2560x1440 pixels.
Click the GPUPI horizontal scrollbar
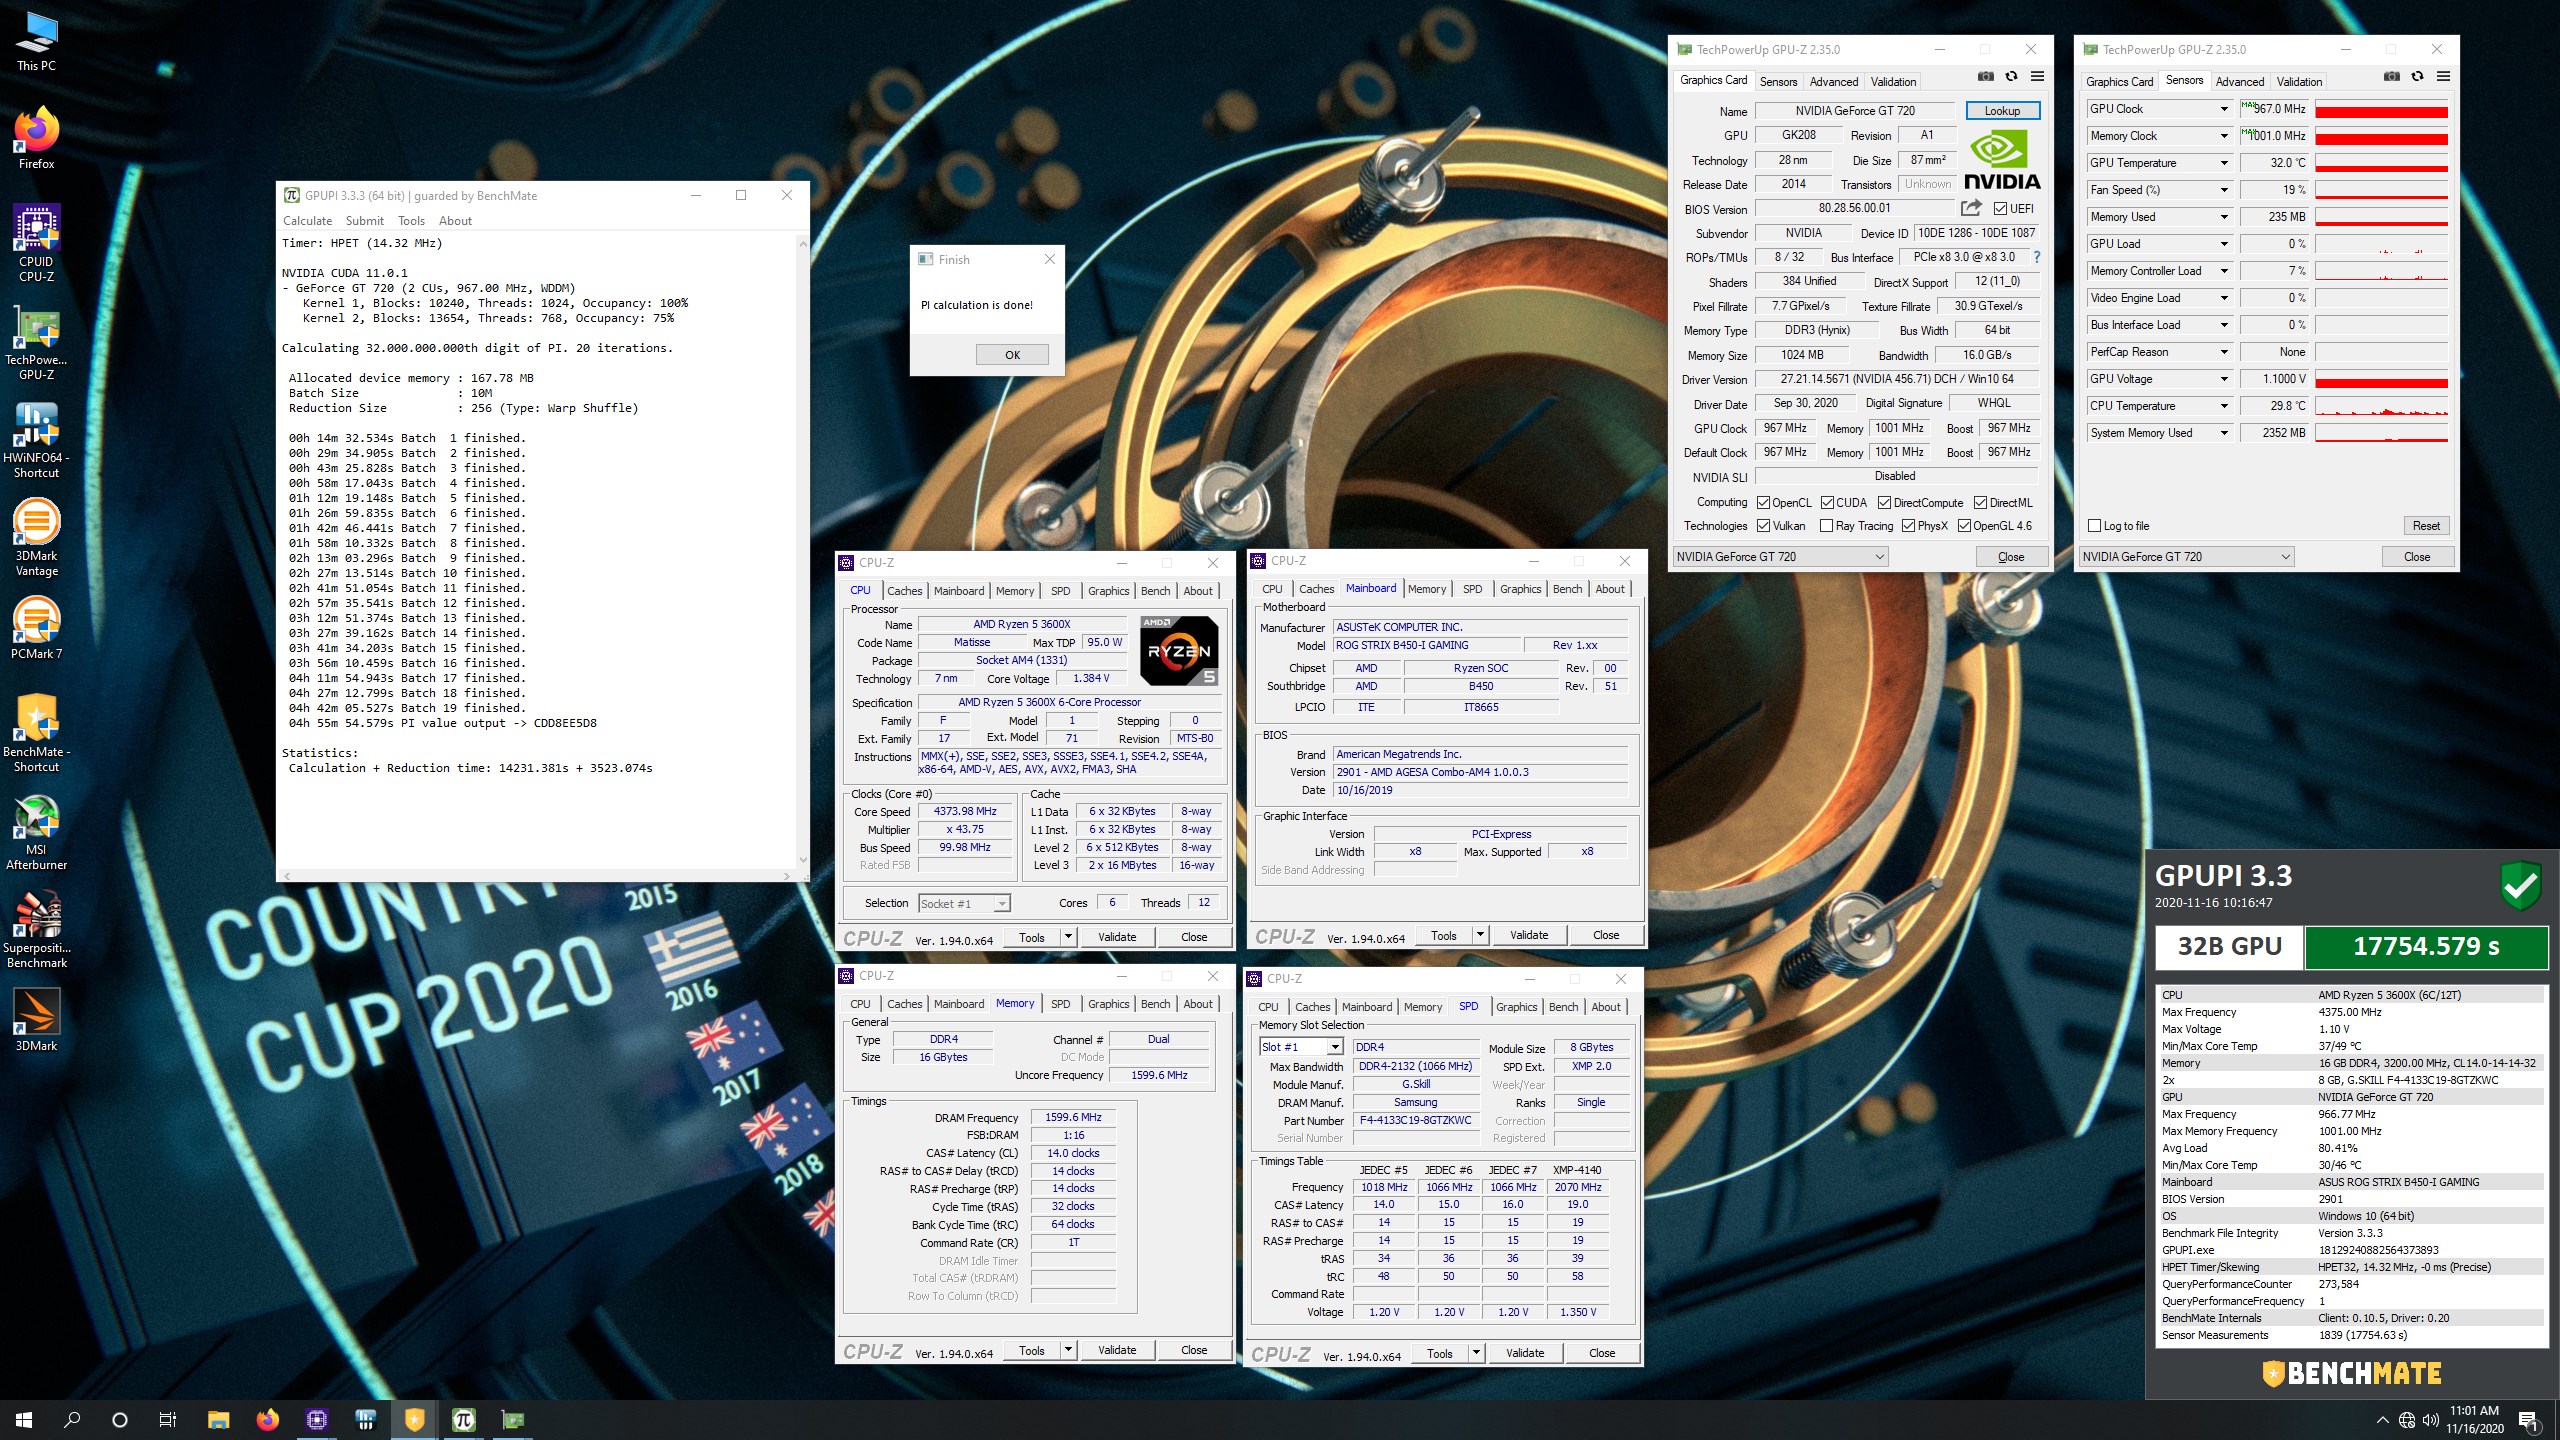pyautogui.click(x=538, y=875)
